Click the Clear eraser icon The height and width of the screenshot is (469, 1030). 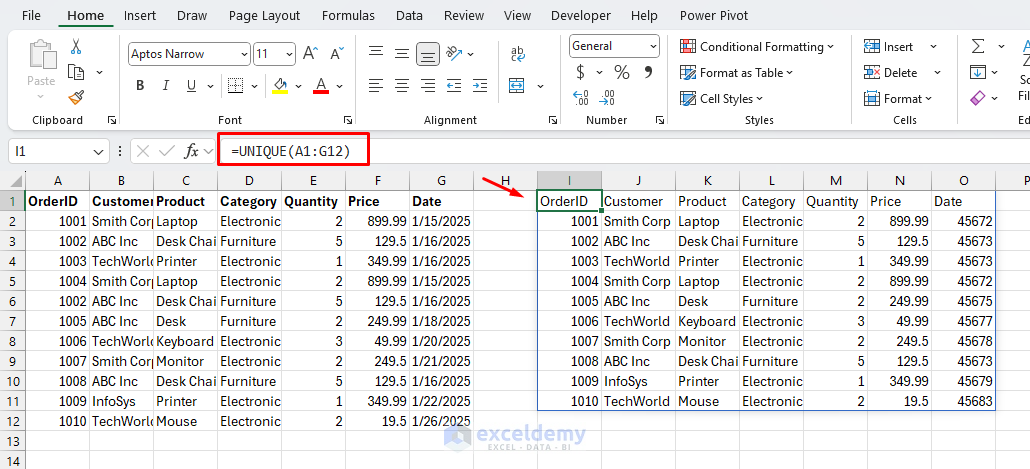pyautogui.click(x=979, y=98)
